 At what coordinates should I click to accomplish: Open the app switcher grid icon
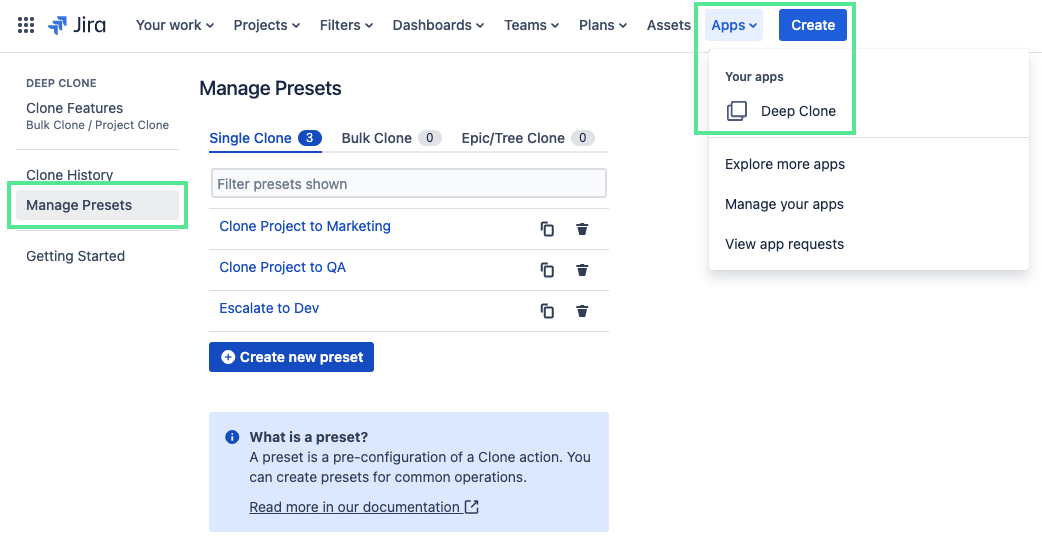[x=26, y=25]
